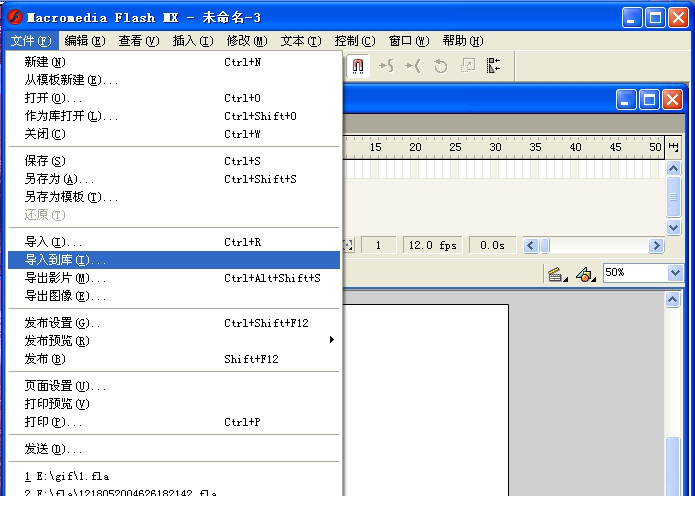Click the Scale tool icon
The height and width of the screenshot is (515, 695).
(x=468, y=66)
